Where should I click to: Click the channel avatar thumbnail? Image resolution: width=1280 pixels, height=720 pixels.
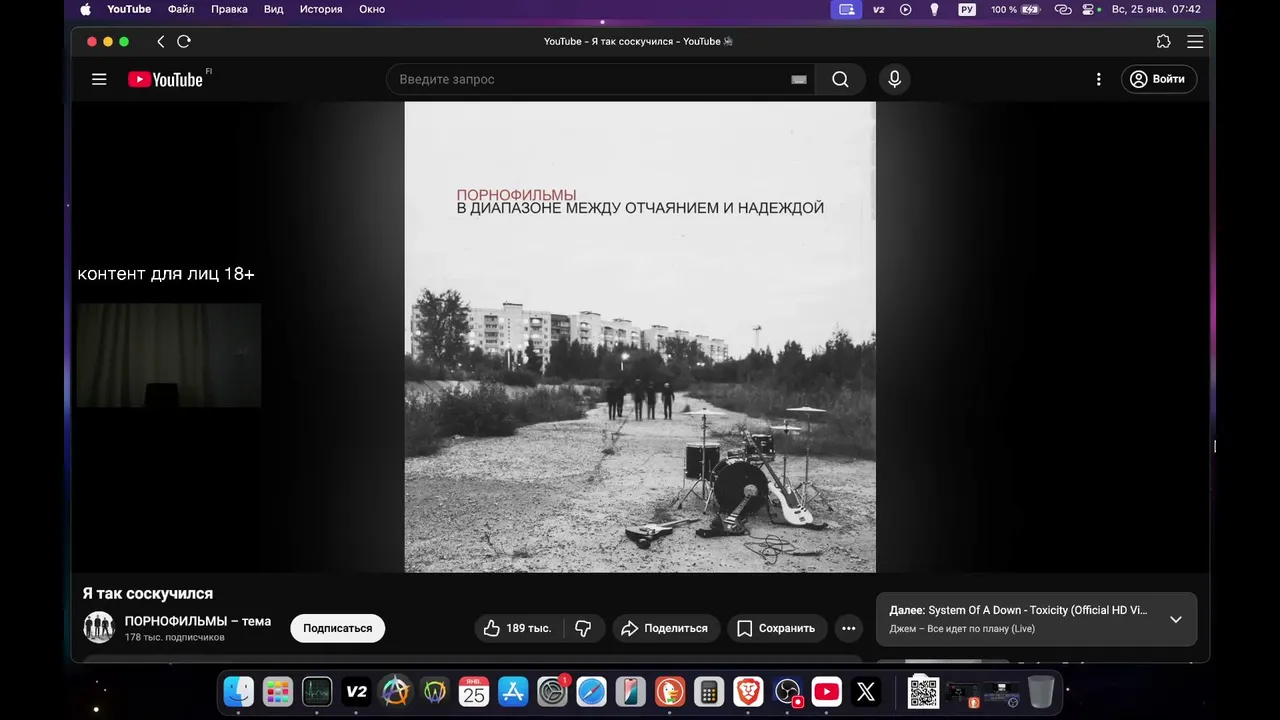point(99,627)
